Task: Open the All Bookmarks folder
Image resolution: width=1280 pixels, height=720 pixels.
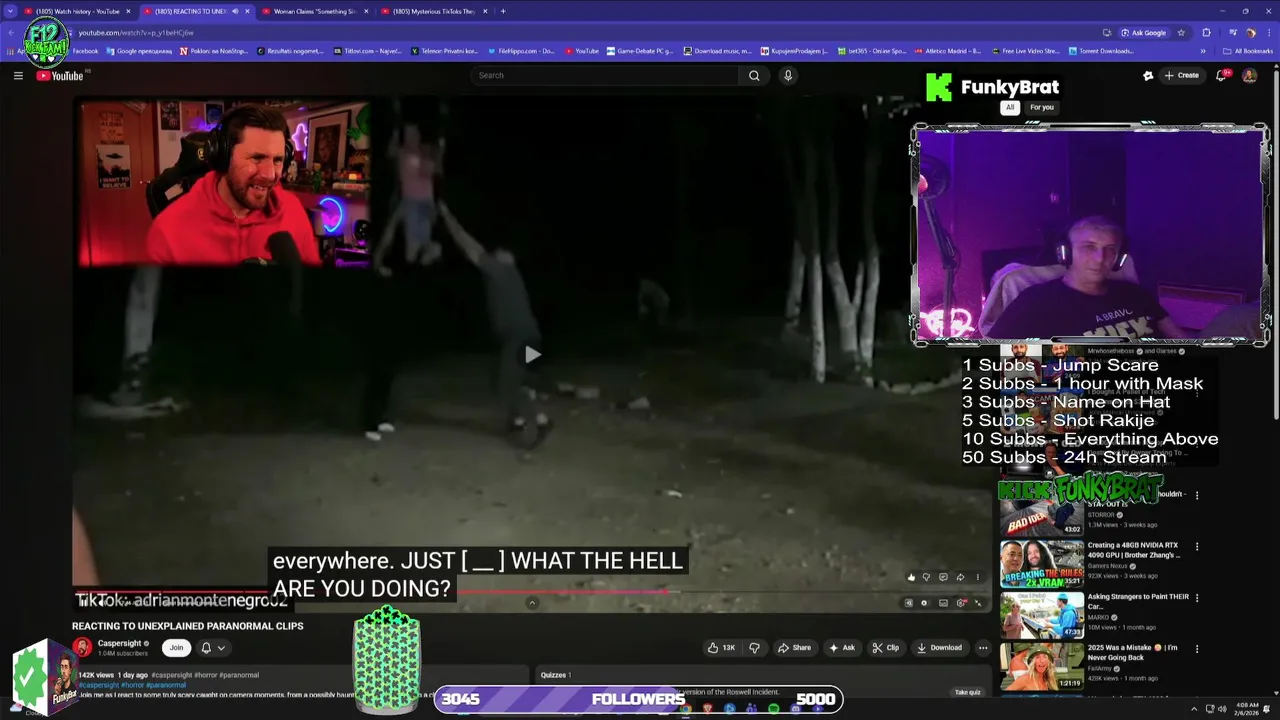Action: coord(1248,51)
